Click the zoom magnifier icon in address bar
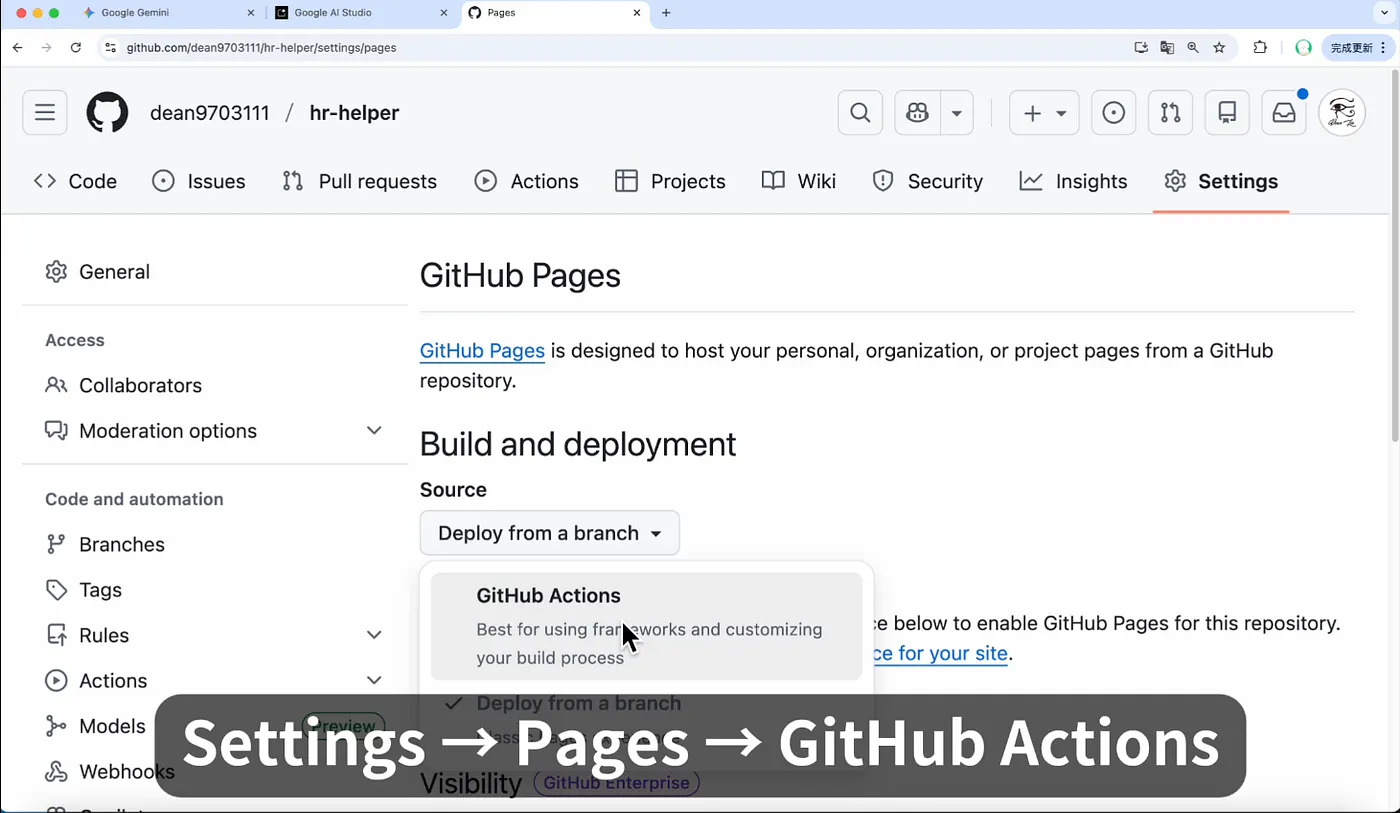Screen dimensions: 1400x813 click(x=1193, y=47)
